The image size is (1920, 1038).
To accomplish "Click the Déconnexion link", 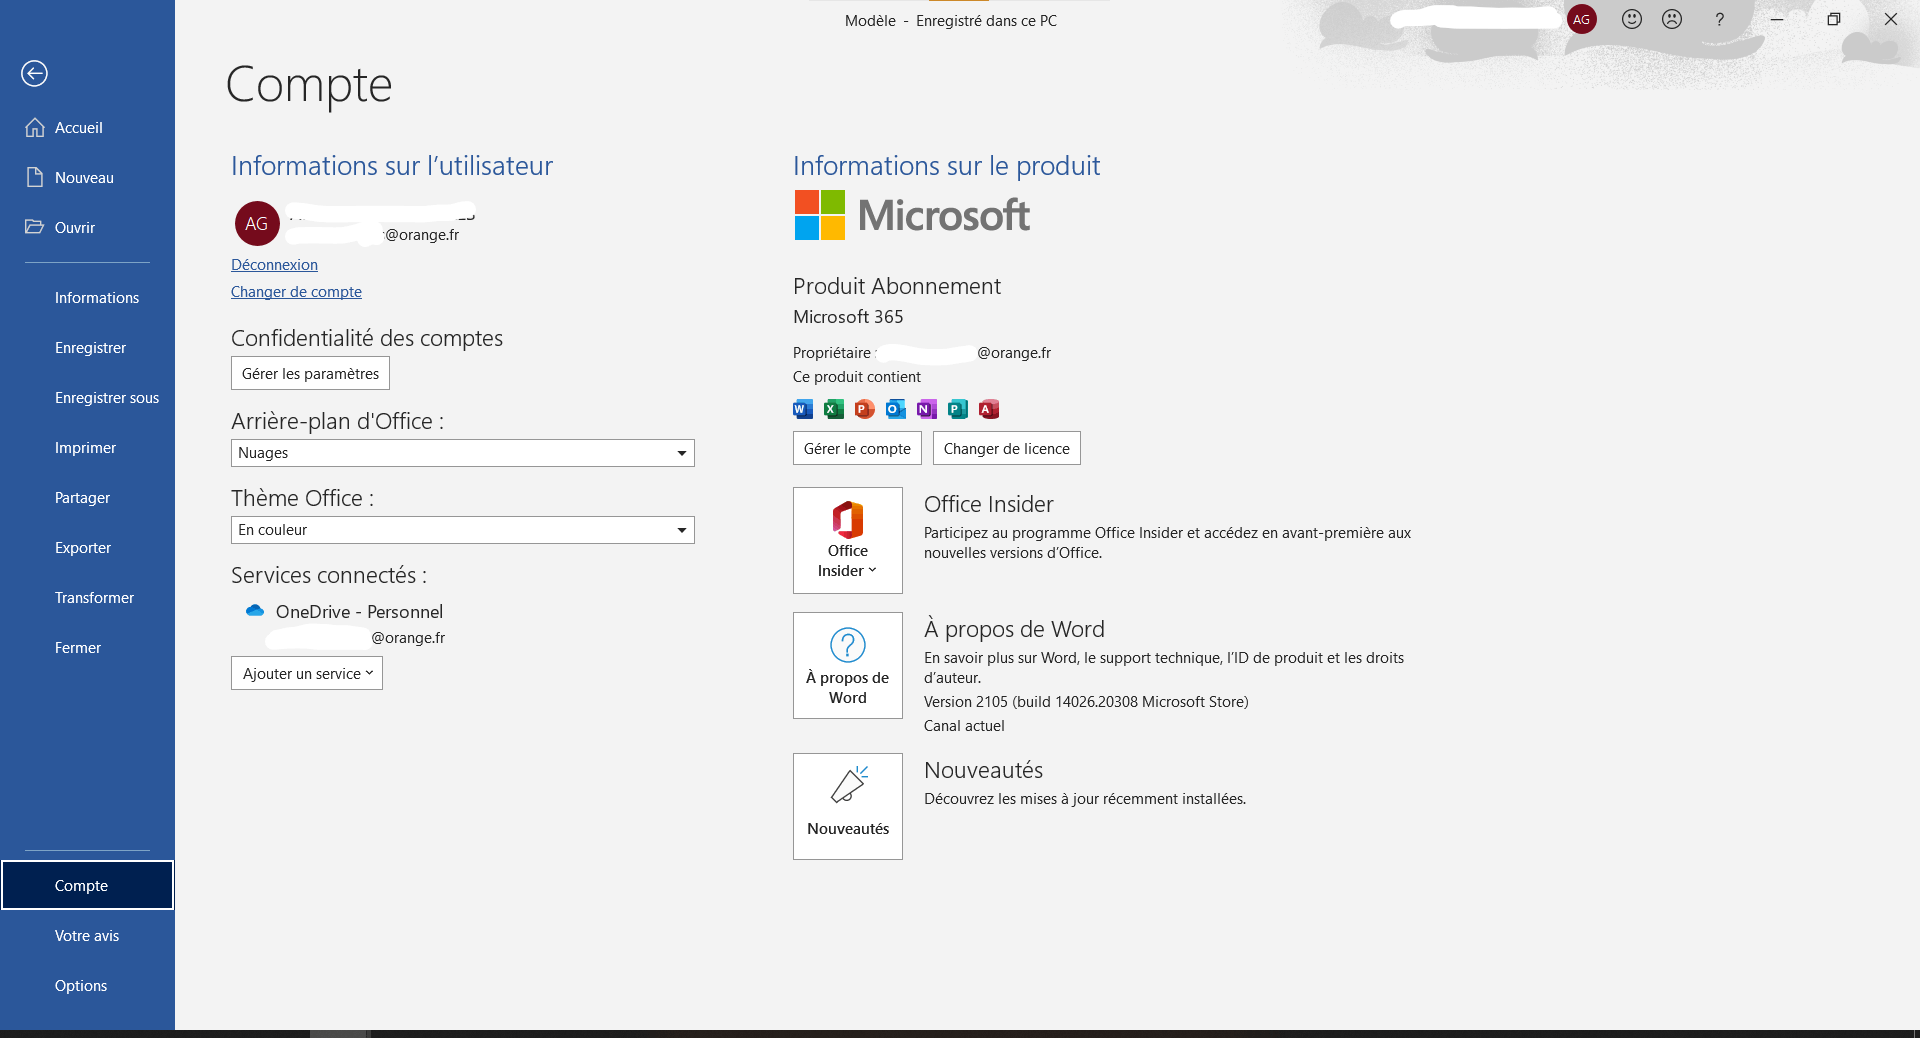I will tap(274, 265).
